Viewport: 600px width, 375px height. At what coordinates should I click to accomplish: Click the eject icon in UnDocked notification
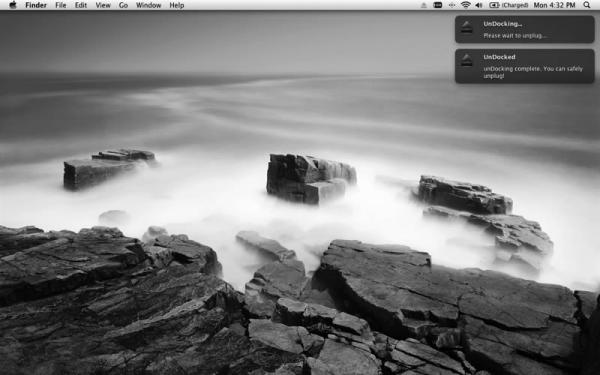coord(466,60)
